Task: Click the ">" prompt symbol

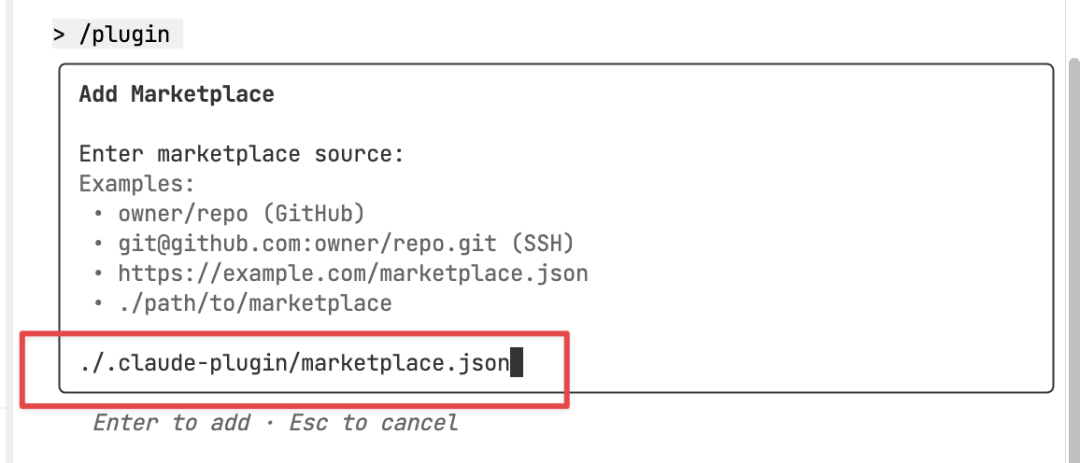Action: point(59,35)
